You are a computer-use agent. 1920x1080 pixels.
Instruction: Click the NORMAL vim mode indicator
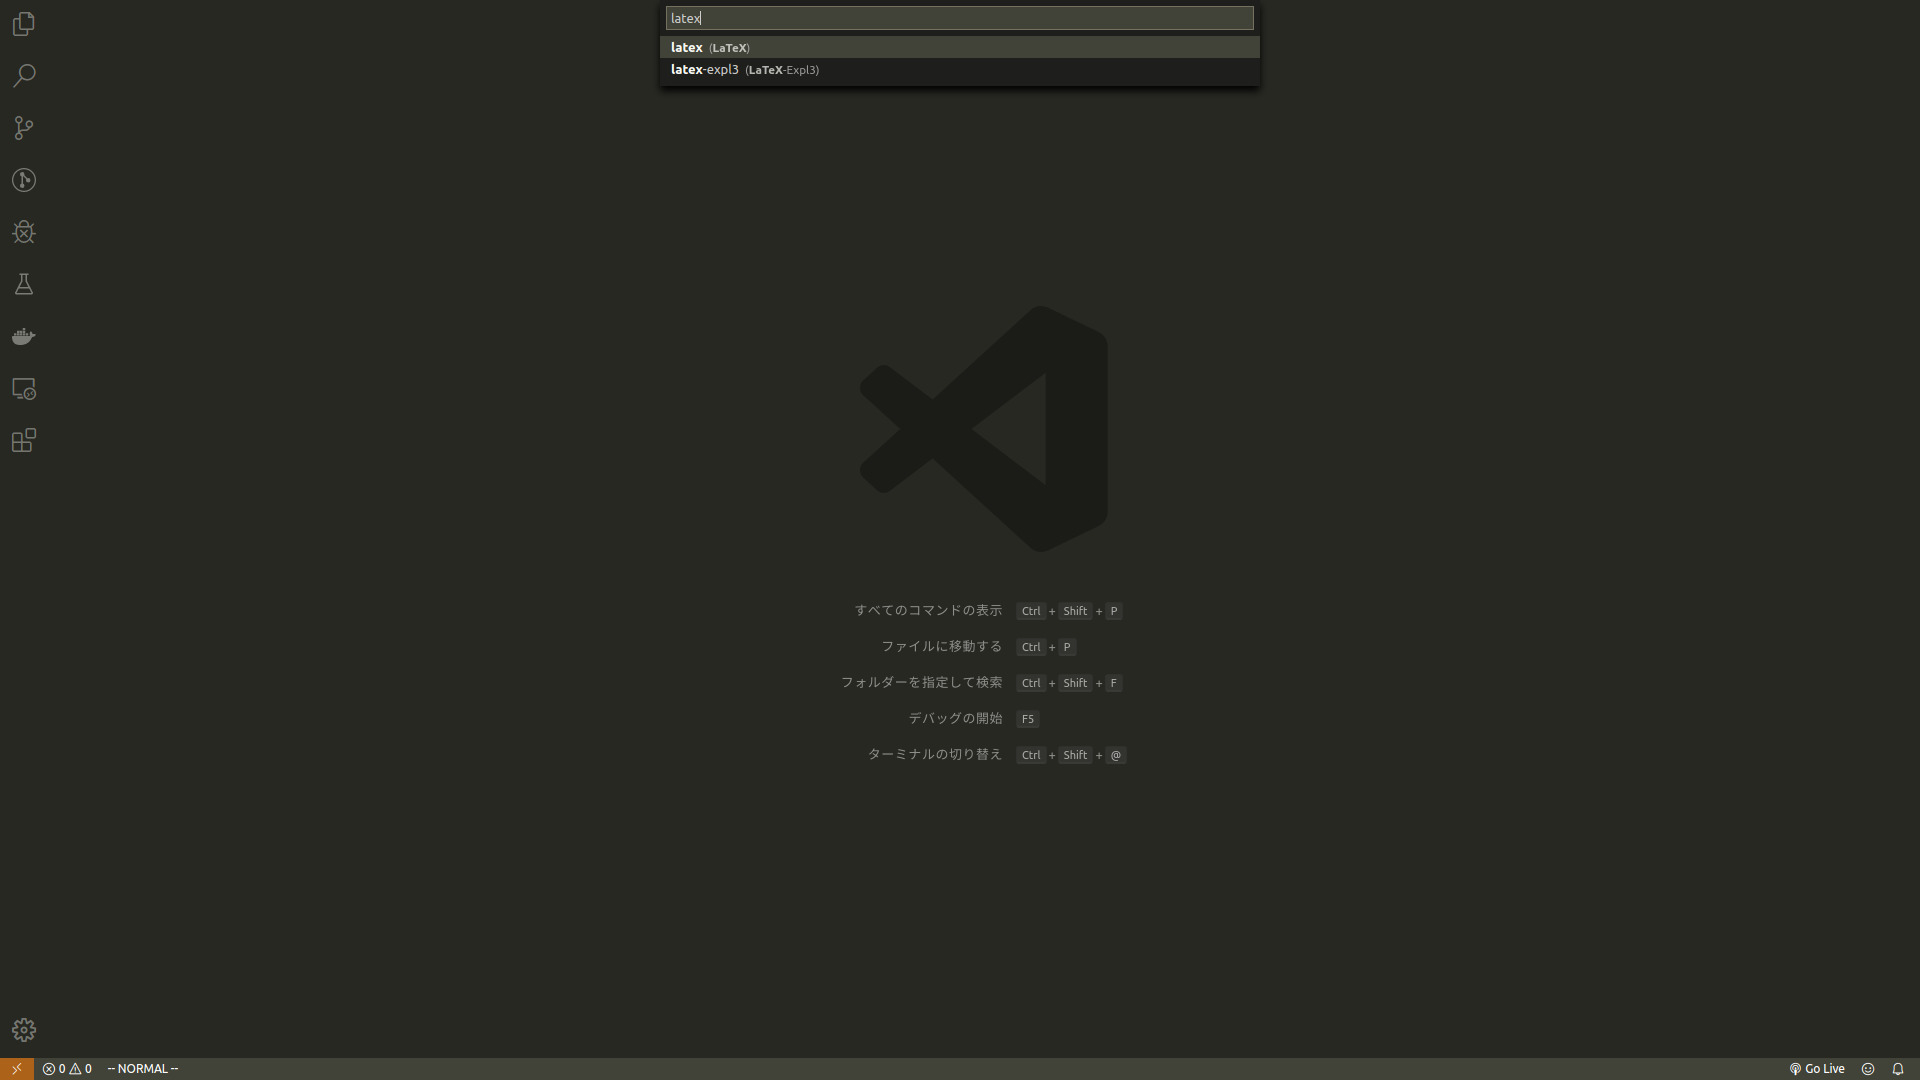143,1069
